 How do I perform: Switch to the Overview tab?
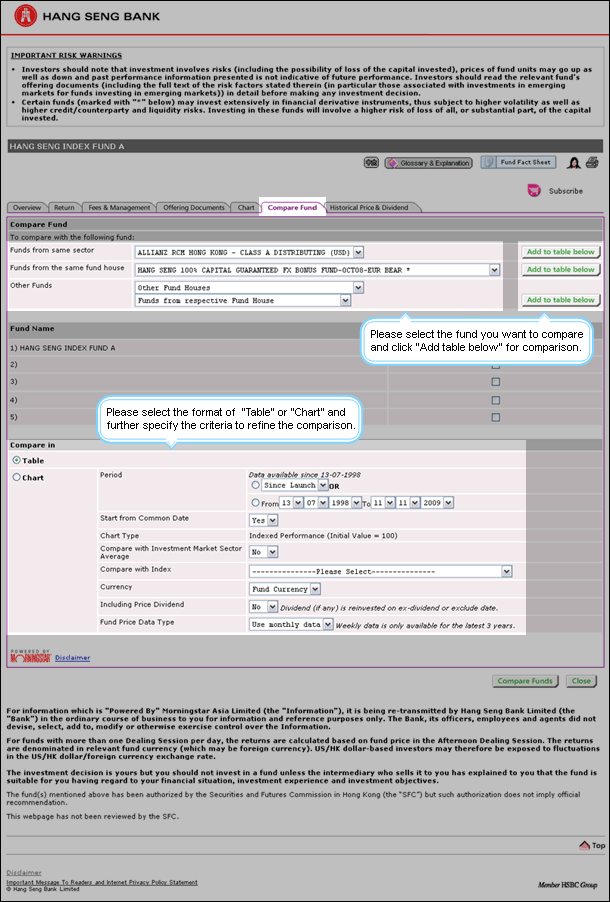point(27,208)
